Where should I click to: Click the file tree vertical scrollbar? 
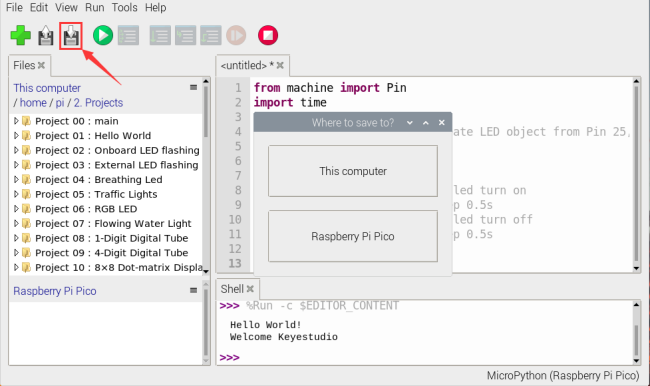click(x=206, y=175)
